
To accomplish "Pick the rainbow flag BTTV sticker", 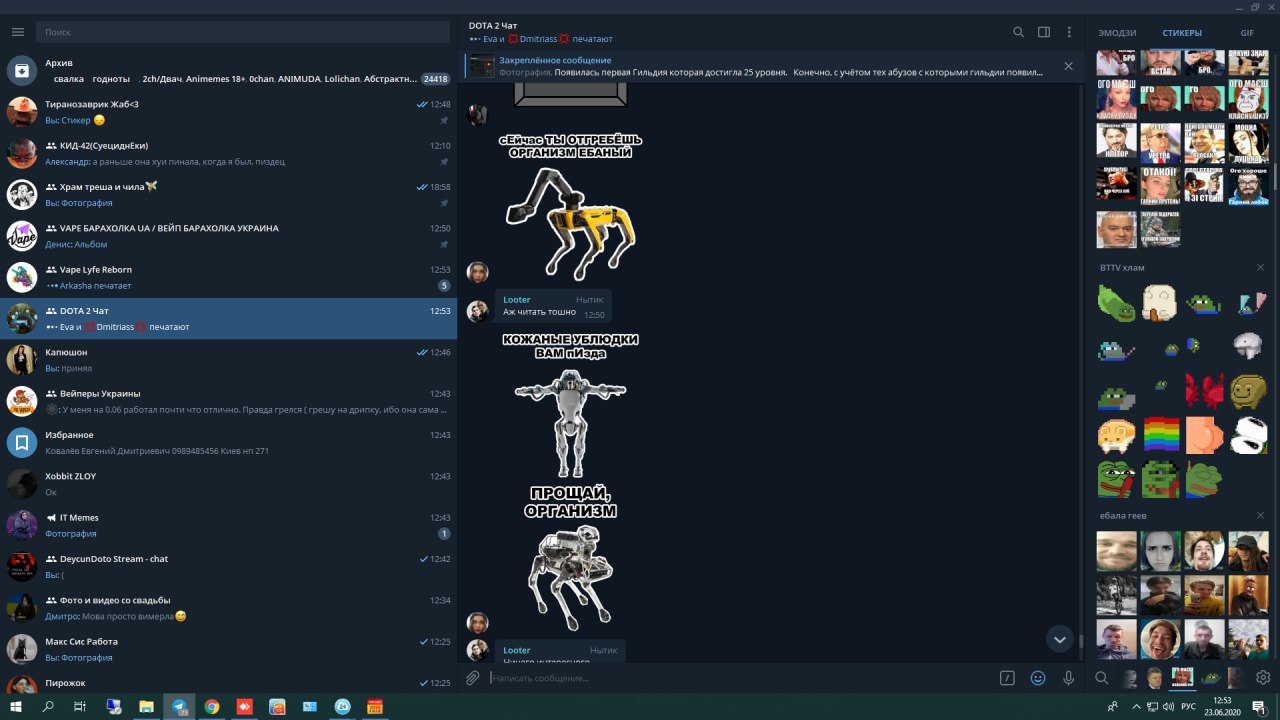I will pos(1161,436).
